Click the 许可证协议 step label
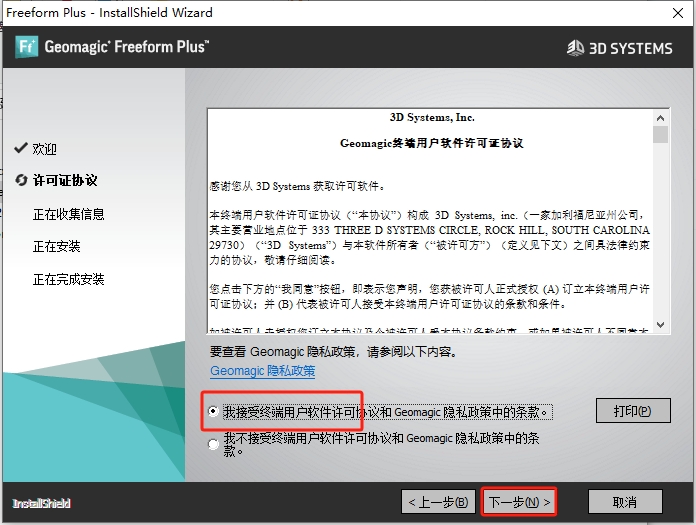The image size is (696, 525). coord(65,180)
